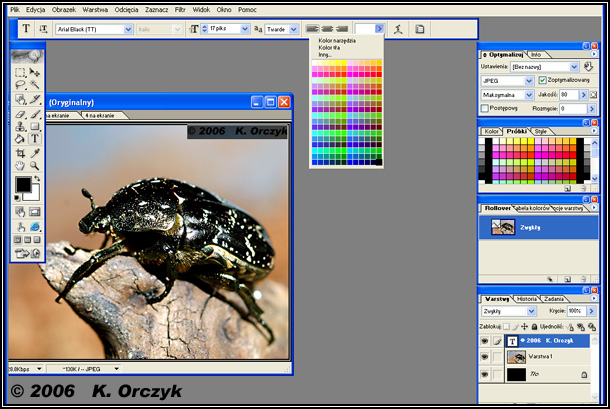Screen dimensions: 610x409
Task: Toggle the Zoptymalizowany checkbox
Action: pos(543,80)
